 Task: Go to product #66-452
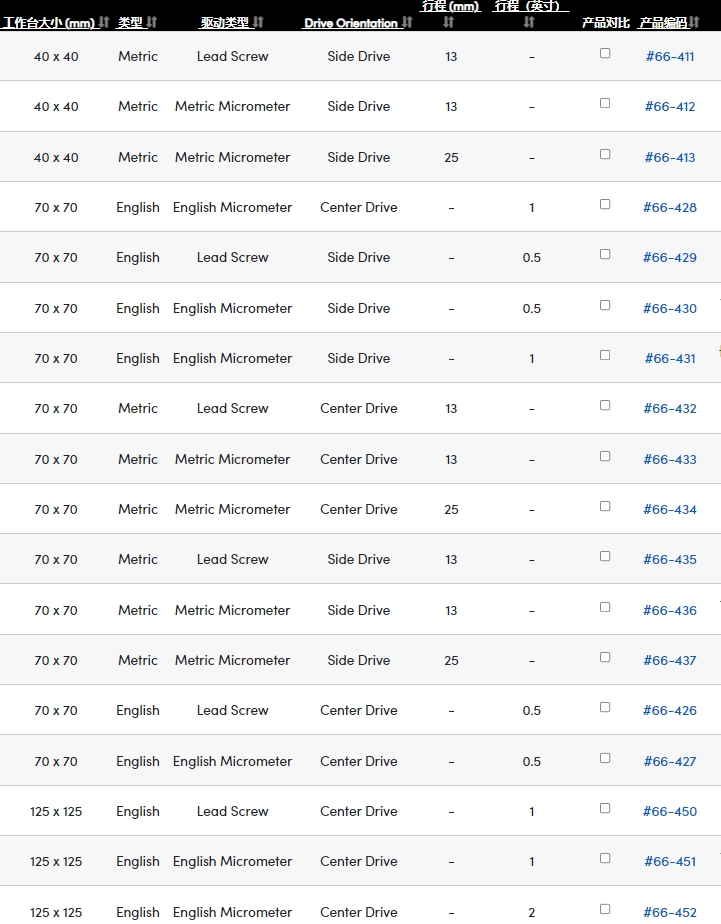(670, 912)
